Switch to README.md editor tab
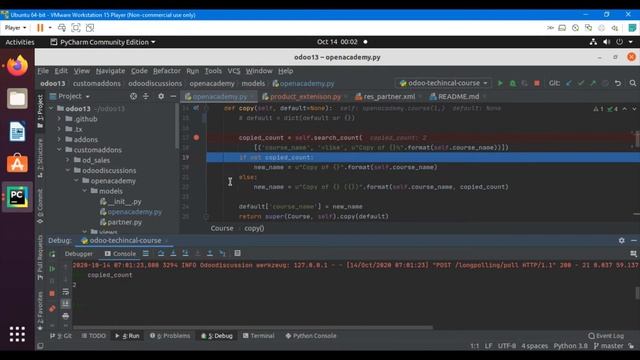Image resolution: width=640 pixels, height=360 pixels. point(458,97)
